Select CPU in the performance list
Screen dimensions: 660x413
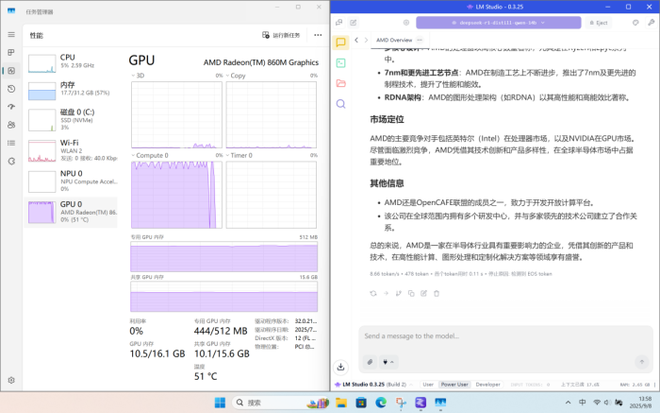[x=68, y=62]
